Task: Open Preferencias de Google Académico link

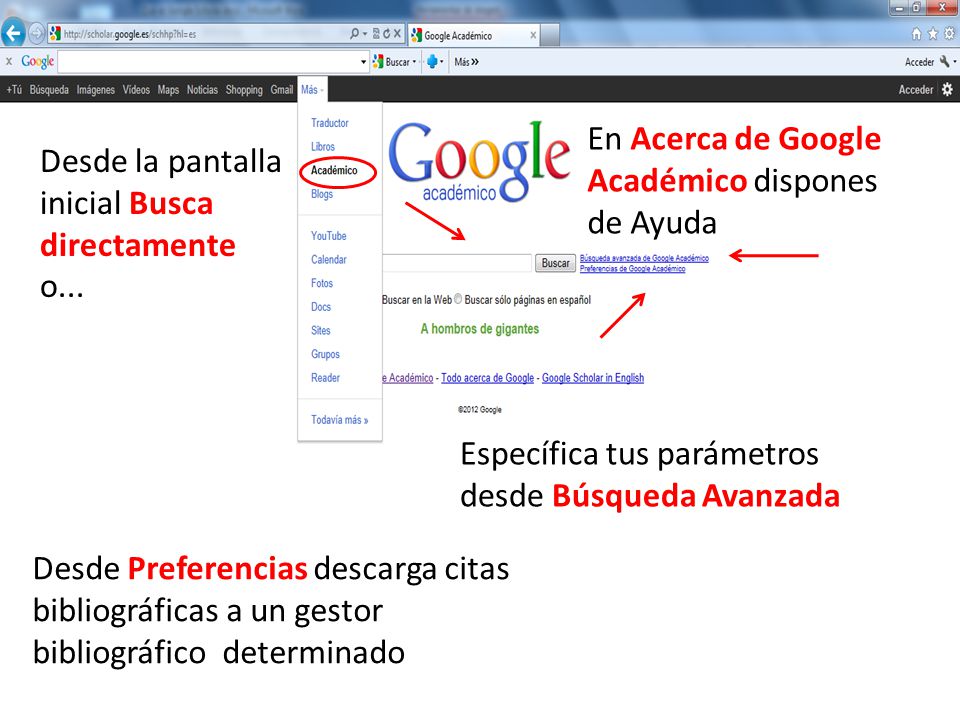Action: [x=632, y=269]
